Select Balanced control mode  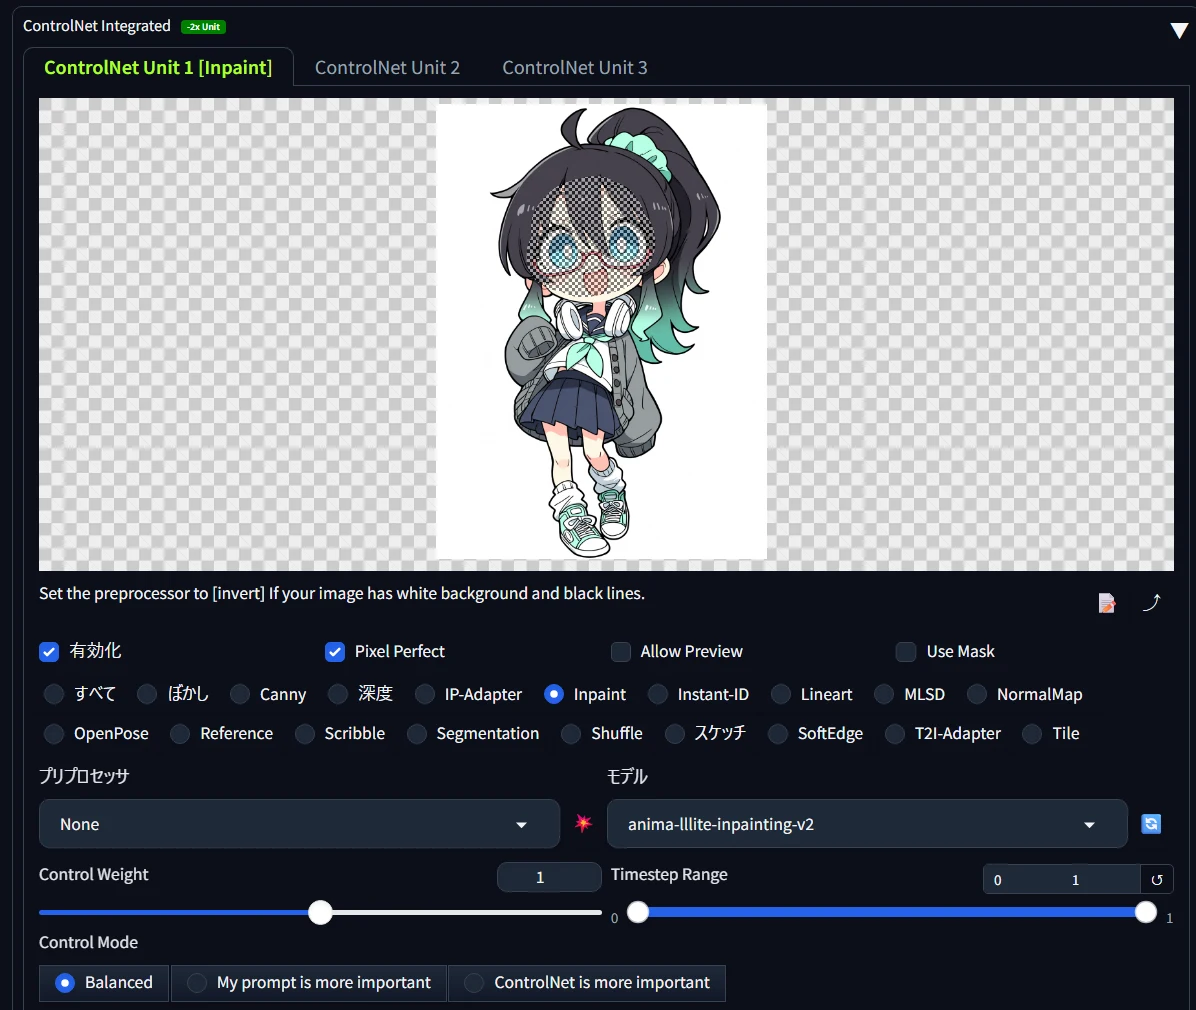pyautogui.click(x=104, y=983)
